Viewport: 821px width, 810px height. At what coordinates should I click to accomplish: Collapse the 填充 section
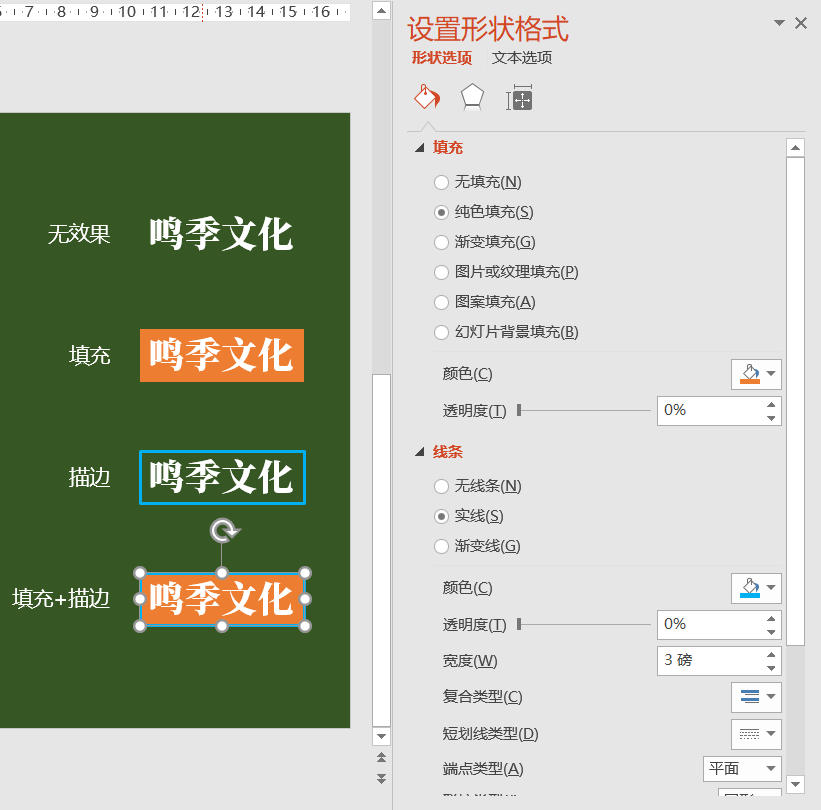point(419,148)
